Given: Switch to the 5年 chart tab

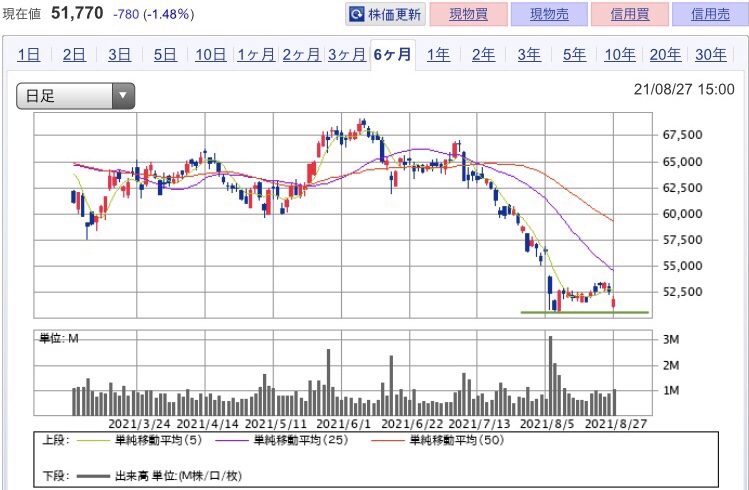Looking at the screenshot, I should [574, 55].
